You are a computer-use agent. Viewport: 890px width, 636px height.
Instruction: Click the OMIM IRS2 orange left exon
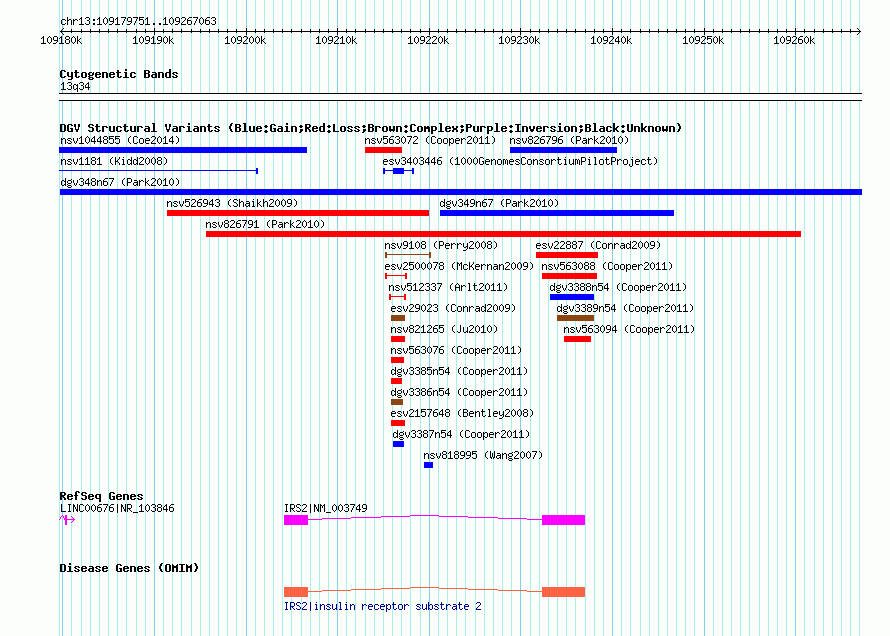tap(296, 592)
